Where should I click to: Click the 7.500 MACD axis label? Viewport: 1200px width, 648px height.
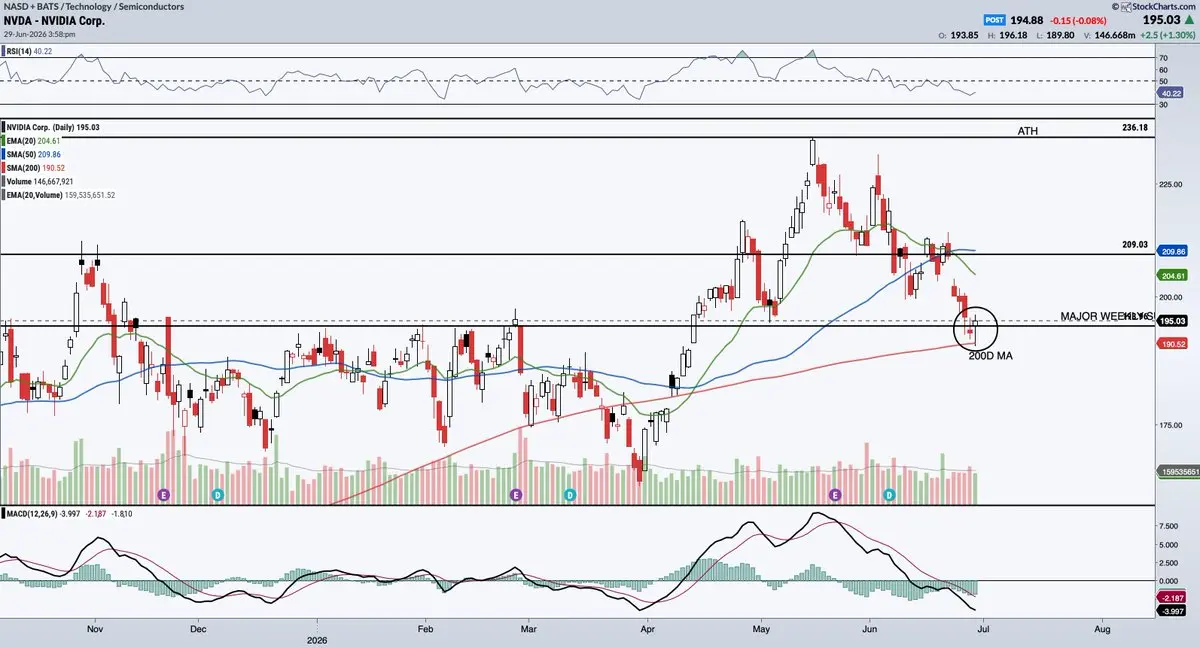[1170, 524]
